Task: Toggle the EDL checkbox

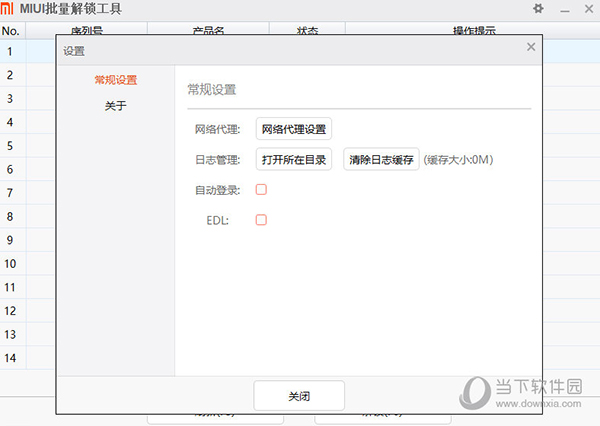Action: point(261,220)
